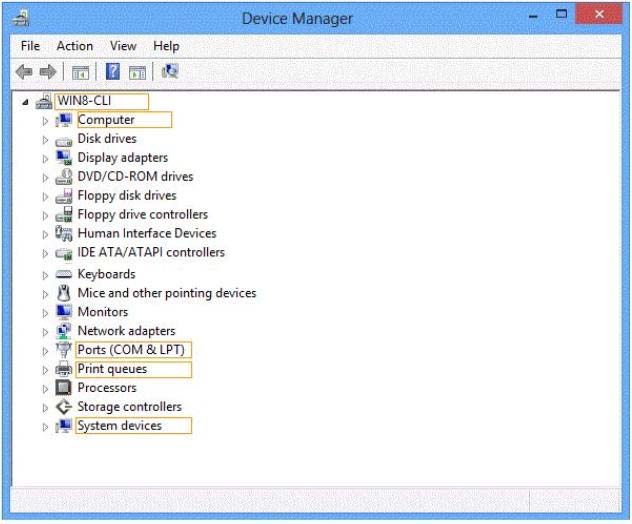Expand the Computer node
The height and width of the screenshot is (524, 632).
click(45, 121)
